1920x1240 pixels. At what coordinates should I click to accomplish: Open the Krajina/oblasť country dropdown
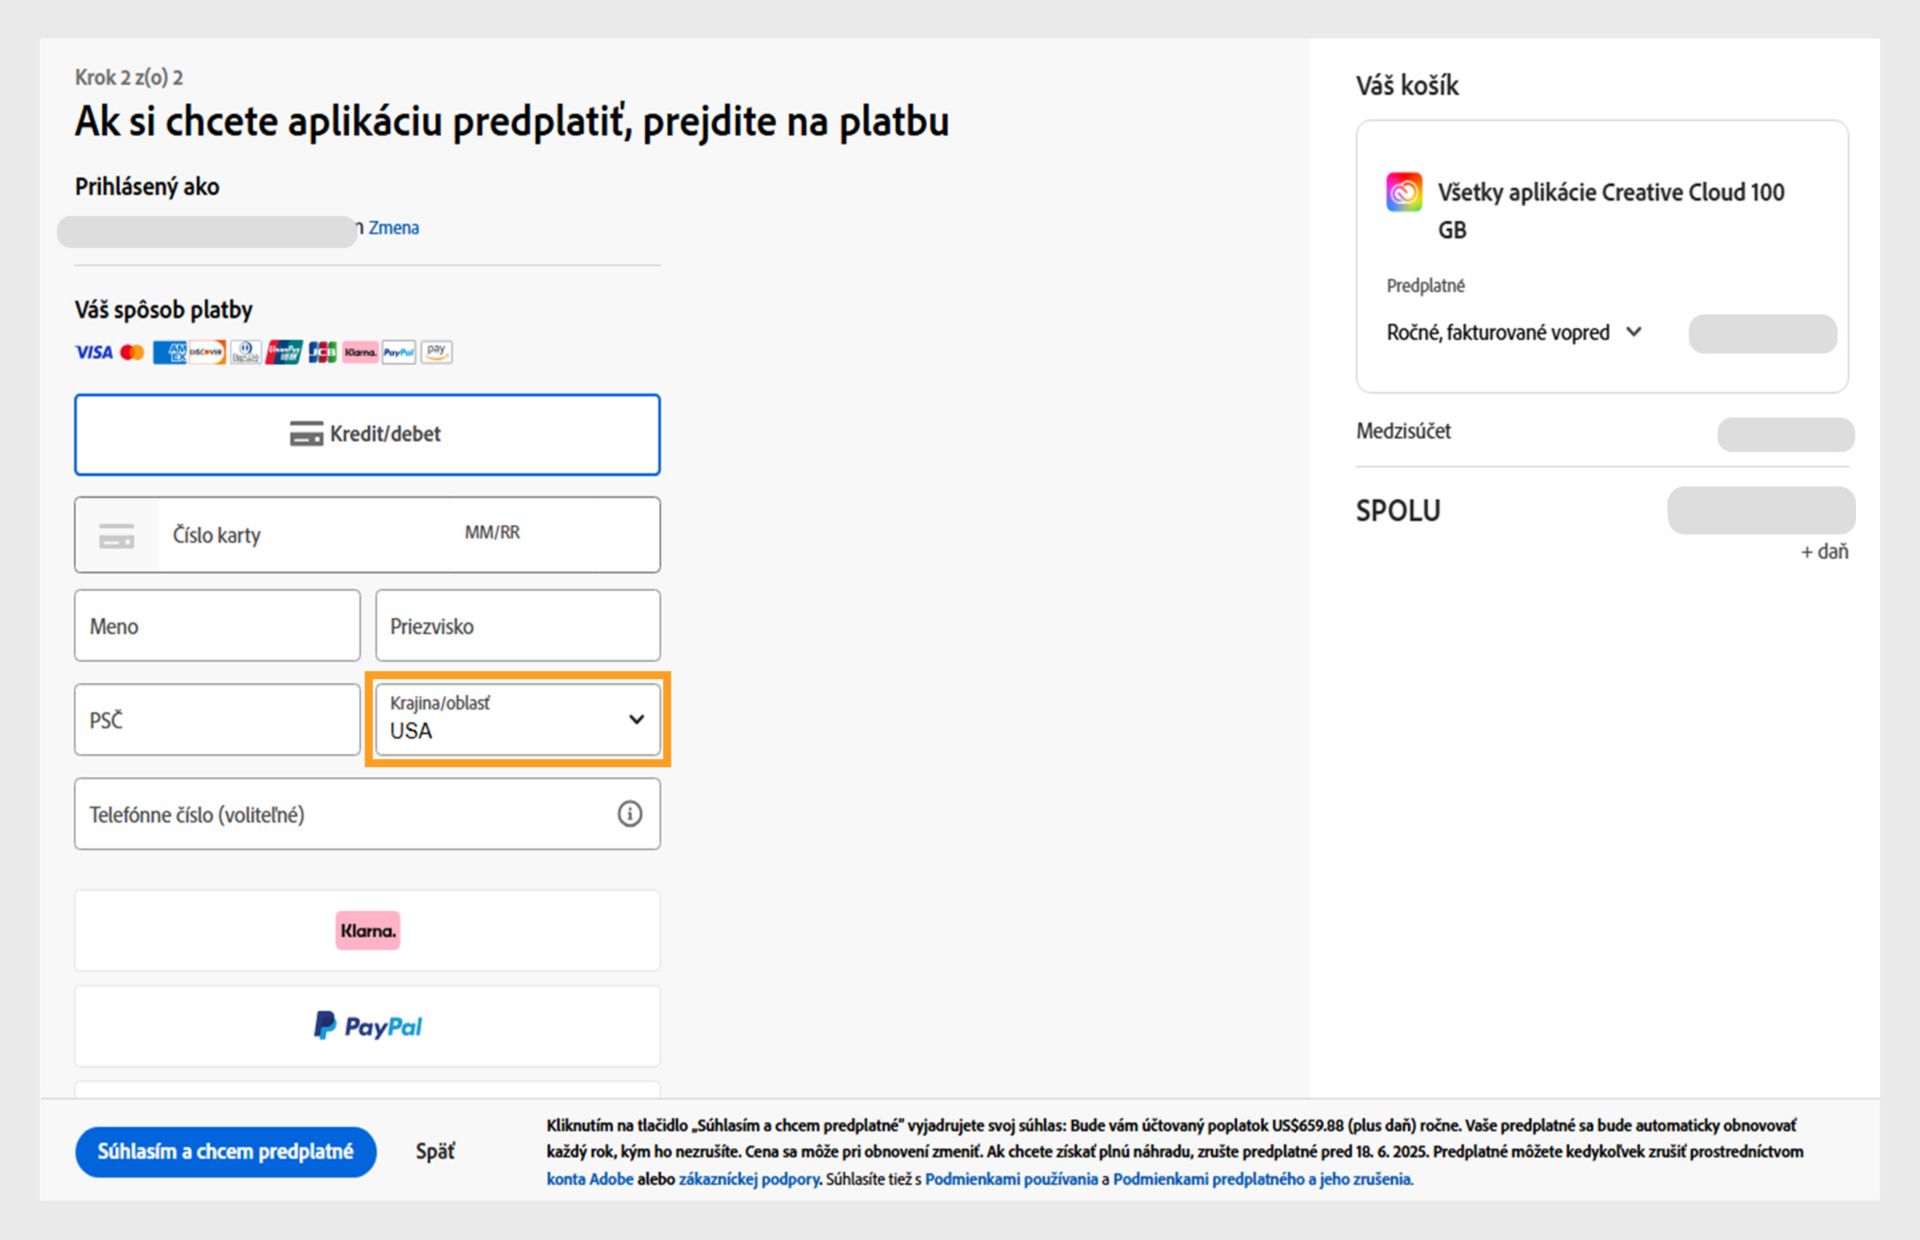(517, 719)
